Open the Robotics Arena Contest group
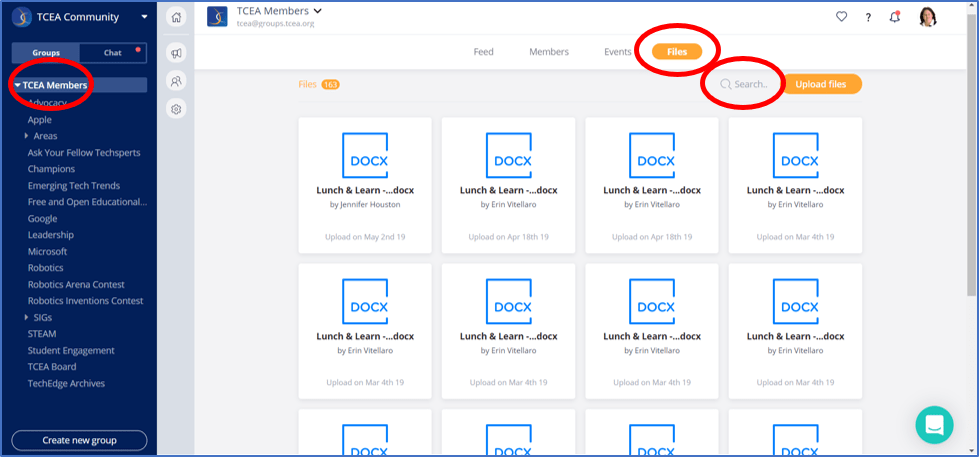 pyautogui.click(x=76, y=284)
